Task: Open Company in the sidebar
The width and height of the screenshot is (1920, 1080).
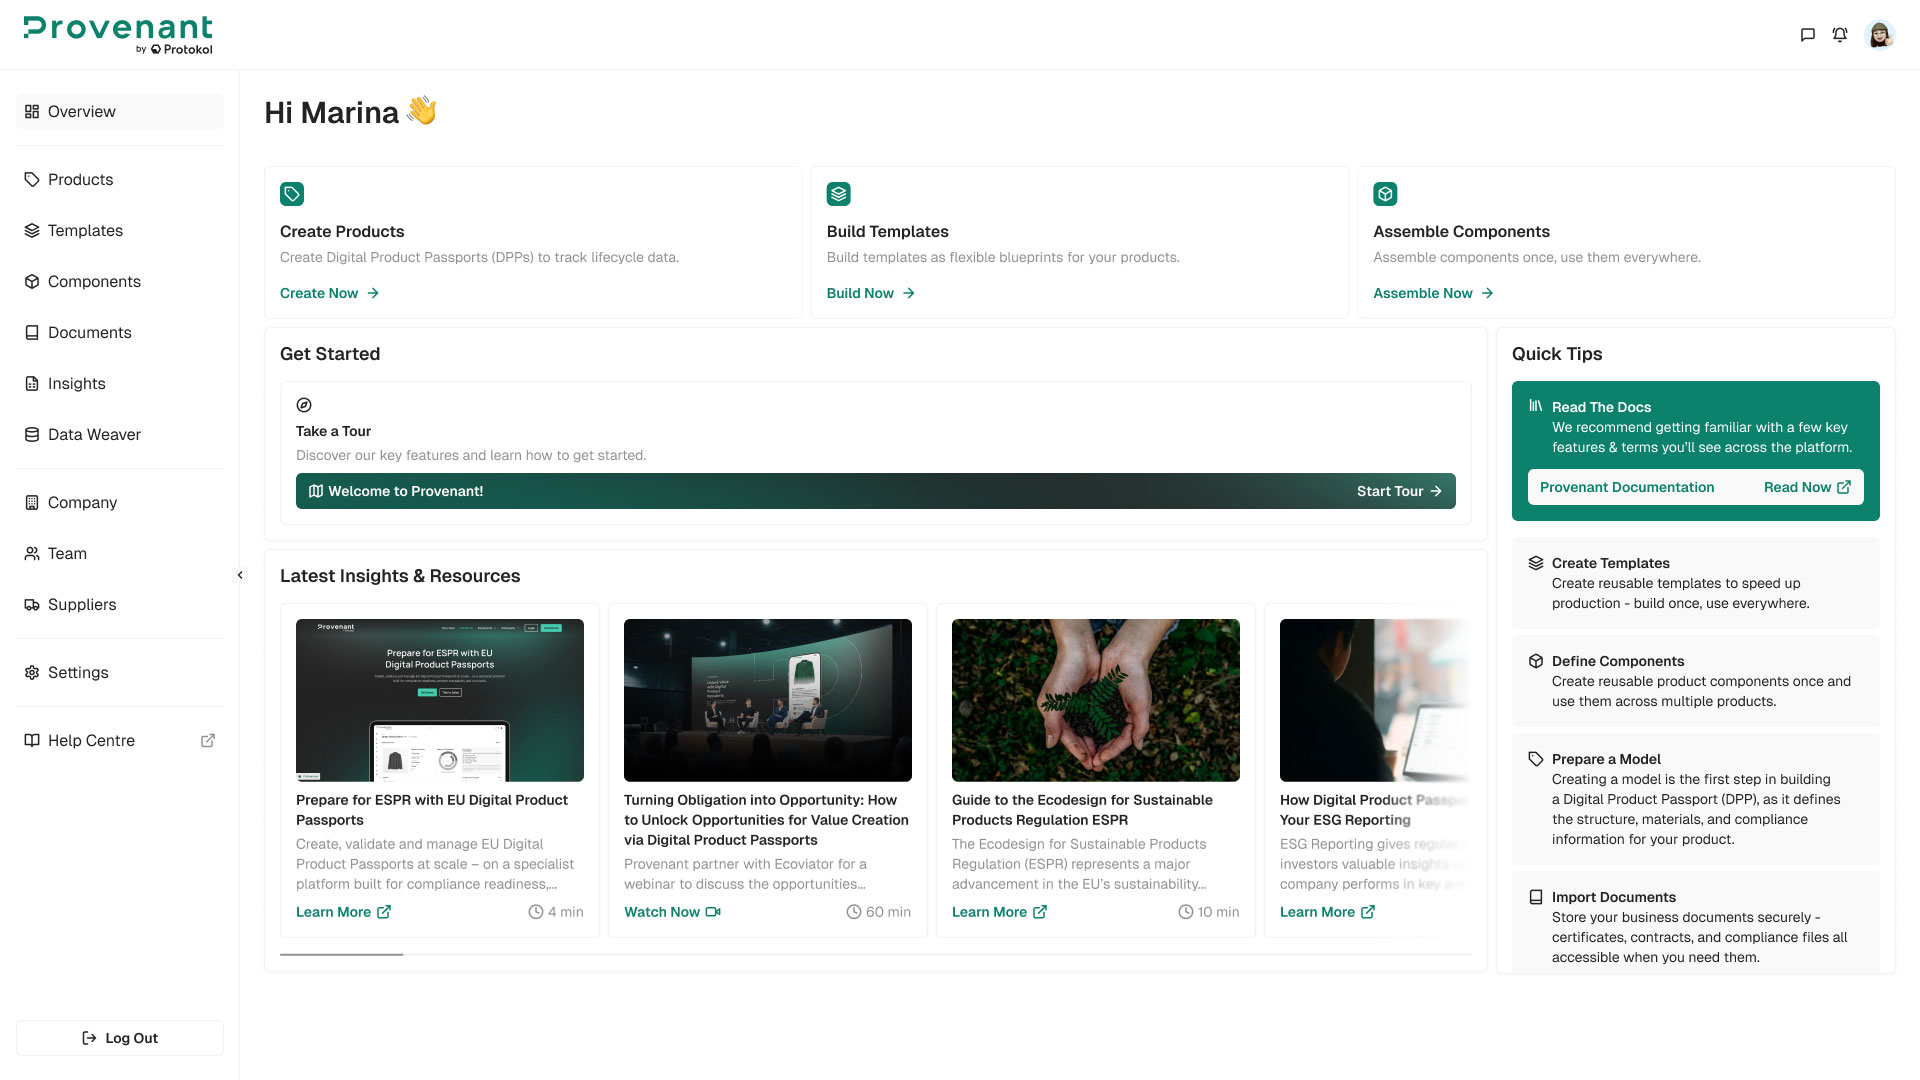Action: click(120, 502)
